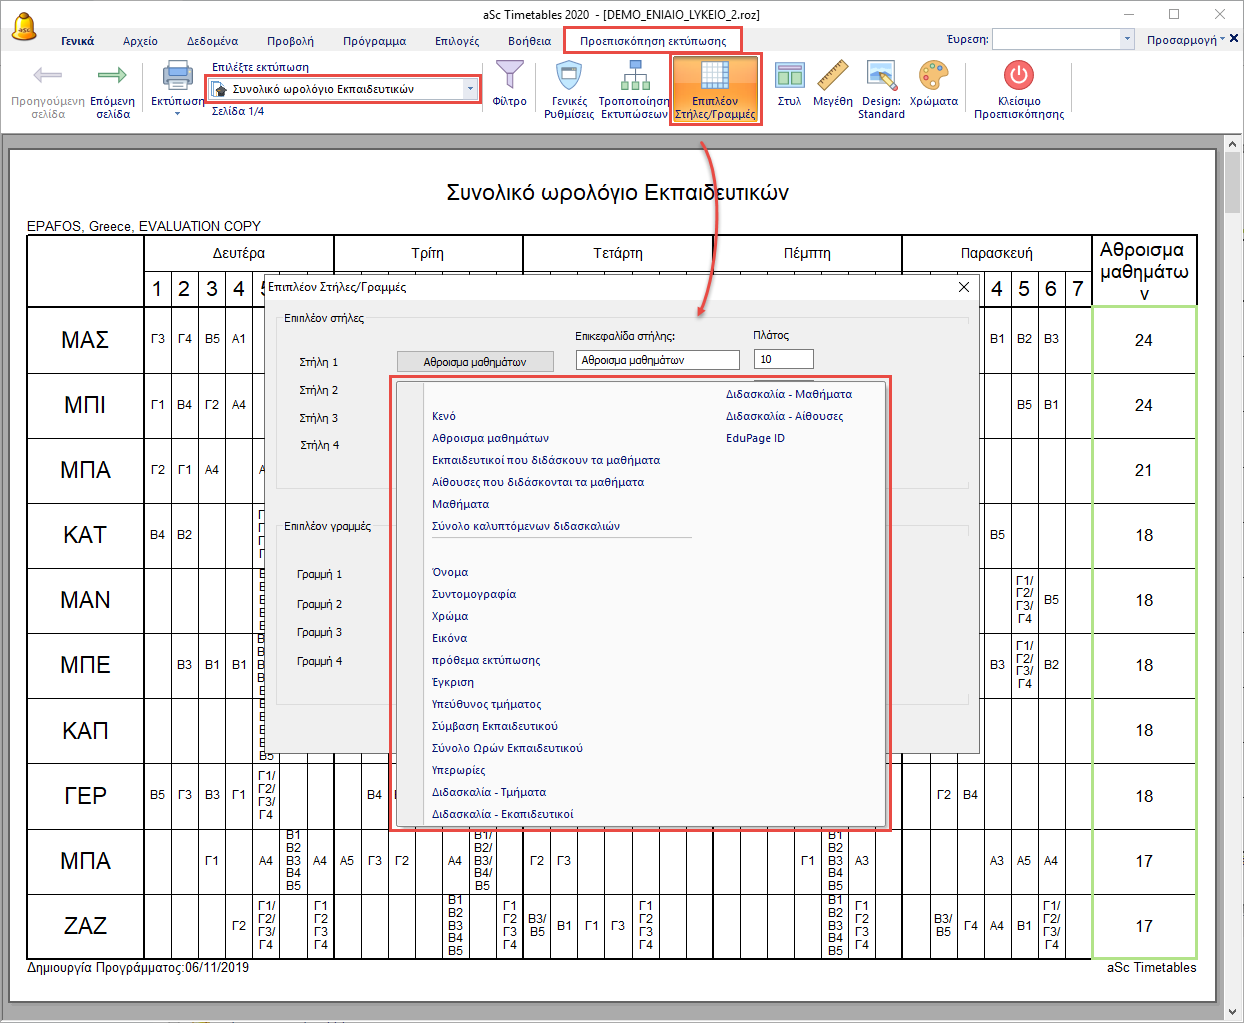Close the Επιπλέον Στήλες/Γραμμές dialog
Screen dimensions: 1244x1023
pyautogui.click(x=964, y=287)
